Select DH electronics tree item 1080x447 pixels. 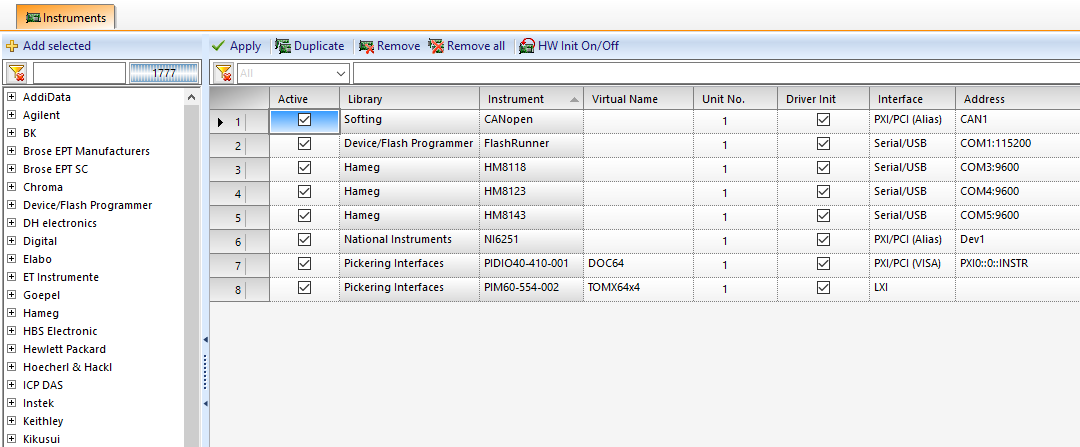60,223
